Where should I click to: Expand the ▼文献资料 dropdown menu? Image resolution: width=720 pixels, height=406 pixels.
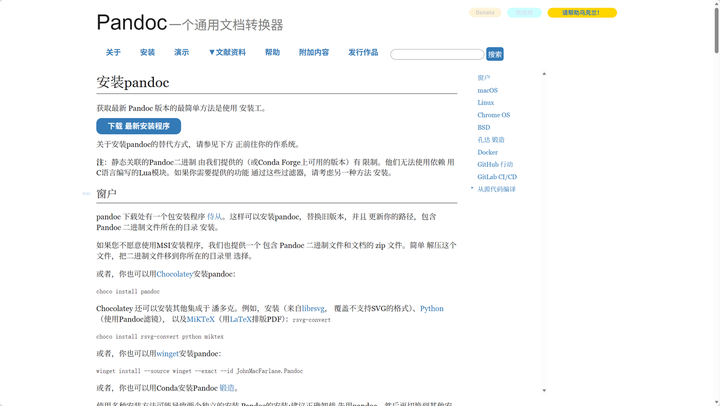pyautogui.click(x=227, y=52)
